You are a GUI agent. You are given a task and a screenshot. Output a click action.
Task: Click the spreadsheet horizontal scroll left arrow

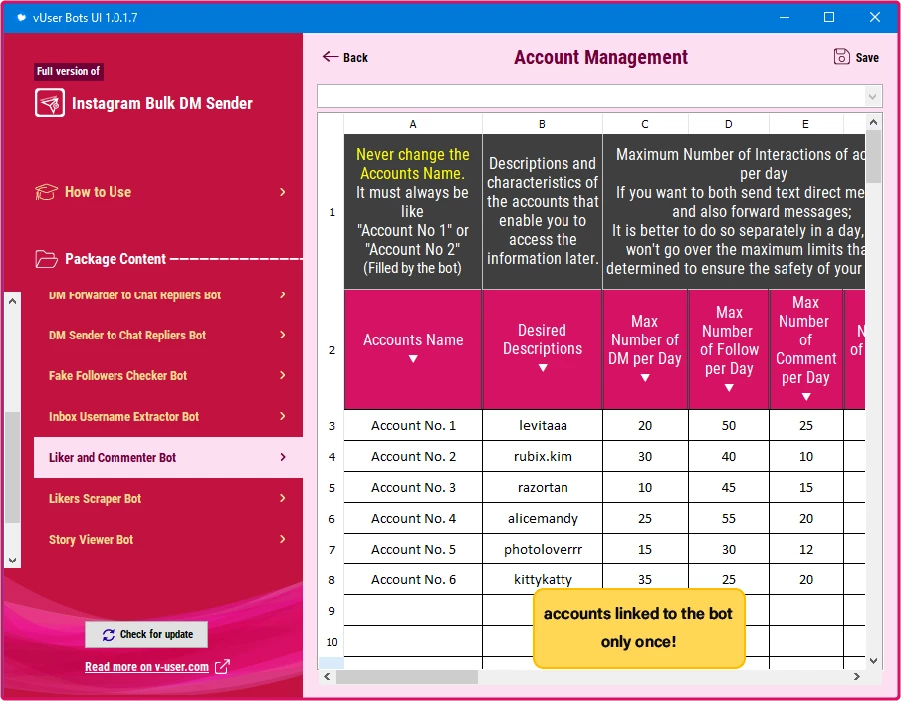(x=327, y=676)
